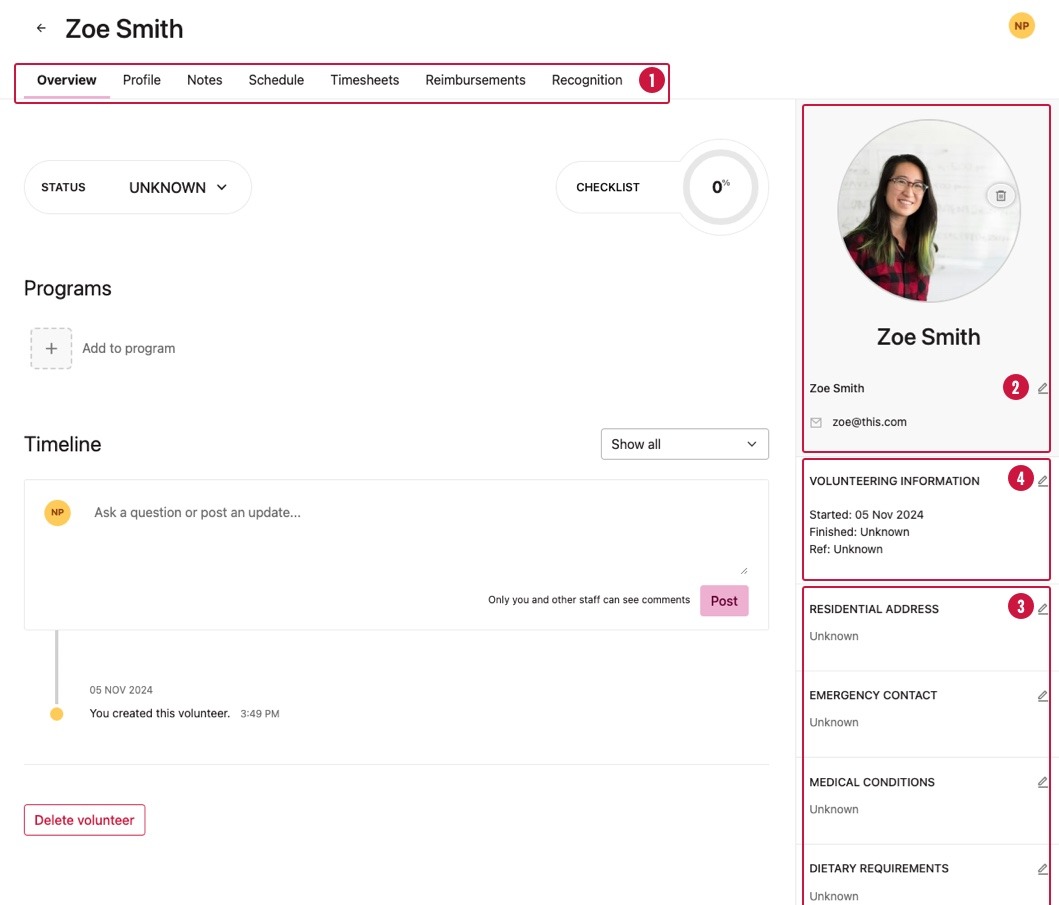Click the checklist 0% progress circle
This screenshot has width=1059, height=905.
(x=720, y=188)
